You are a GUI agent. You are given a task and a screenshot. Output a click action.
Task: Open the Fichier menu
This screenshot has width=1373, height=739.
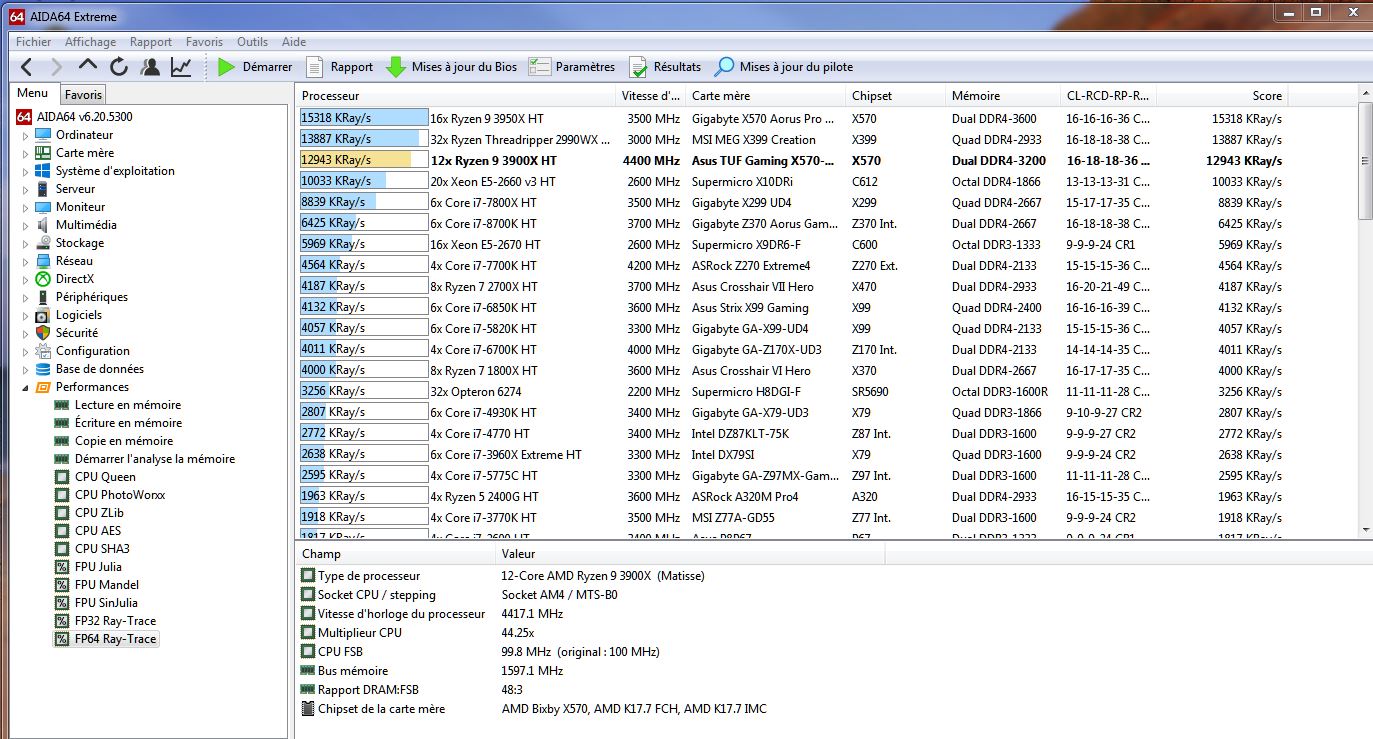(x=34, y=42)
